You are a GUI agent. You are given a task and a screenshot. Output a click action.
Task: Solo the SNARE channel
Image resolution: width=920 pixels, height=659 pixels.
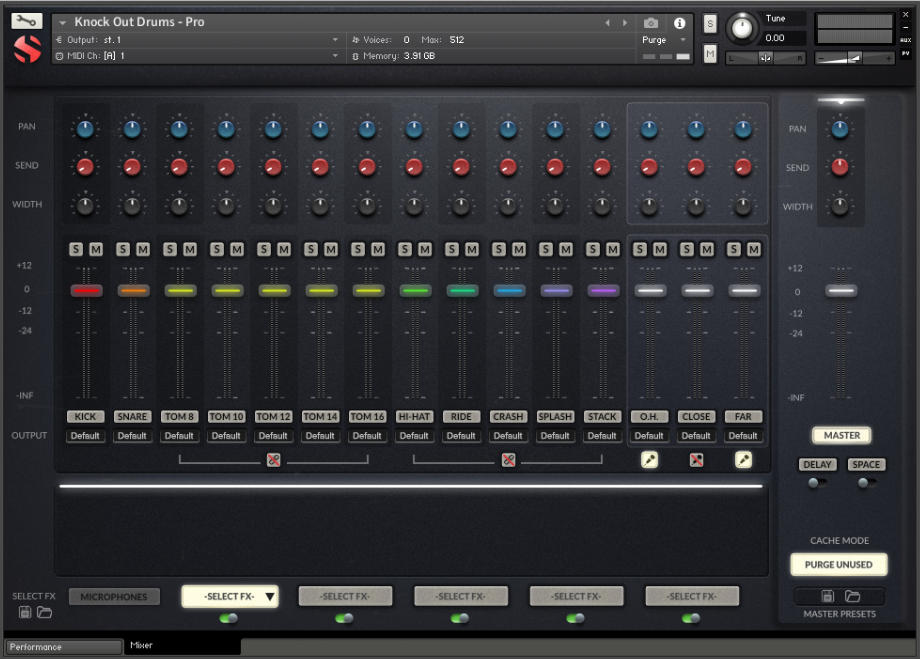point(124,250)
